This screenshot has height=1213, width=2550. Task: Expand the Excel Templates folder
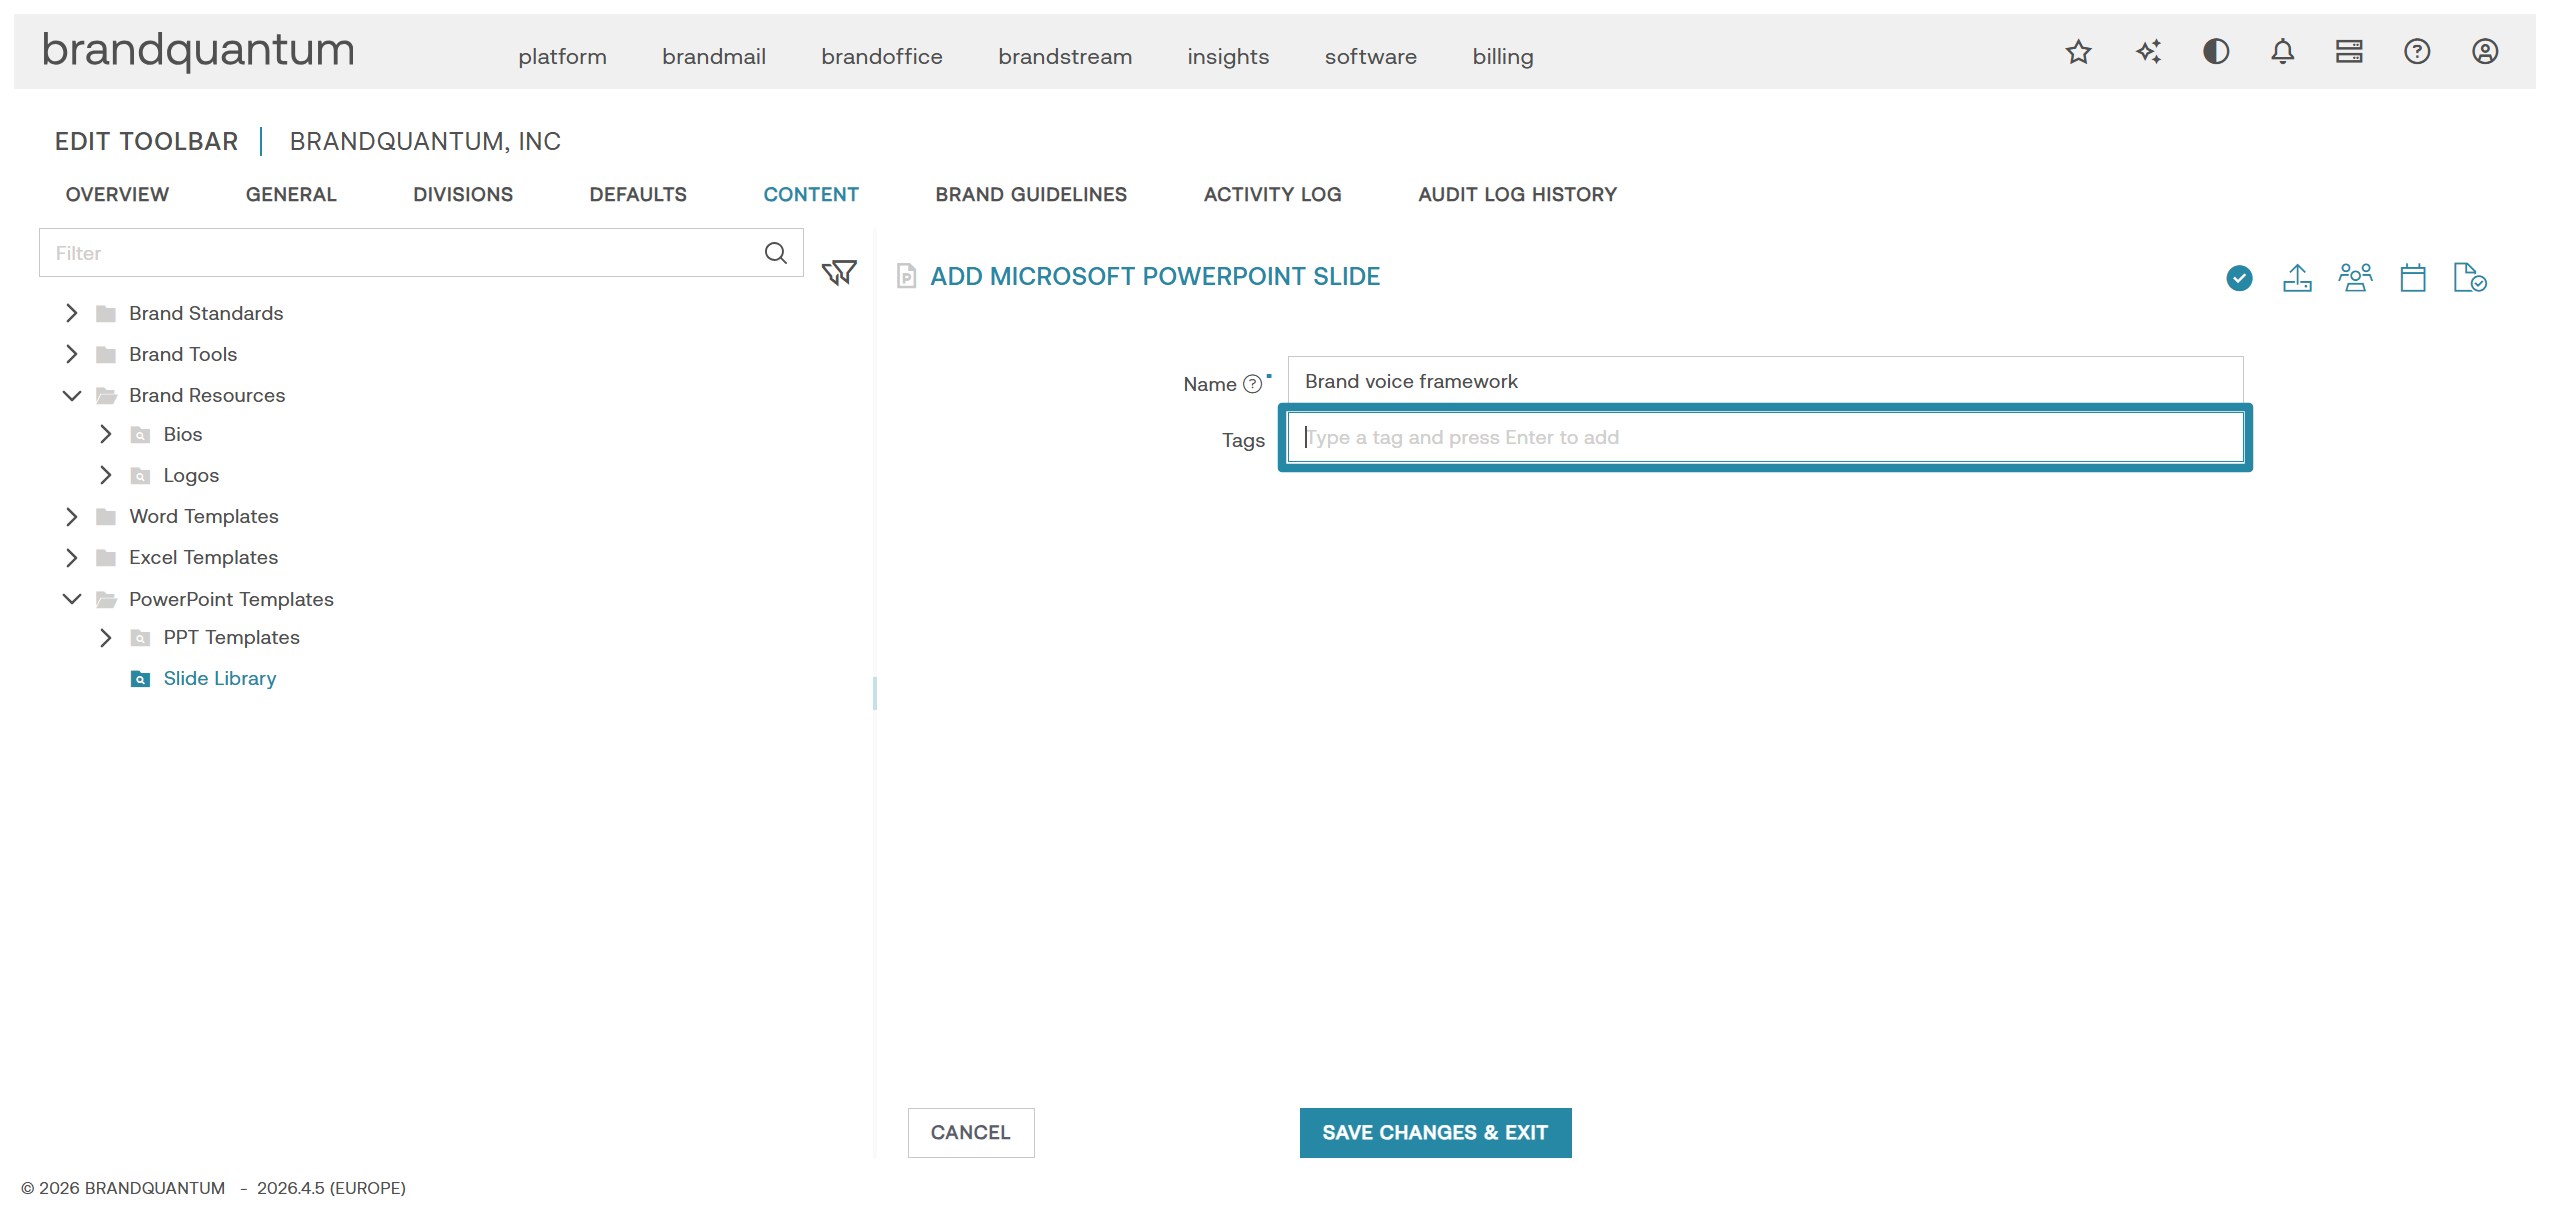tap(72, 557)
